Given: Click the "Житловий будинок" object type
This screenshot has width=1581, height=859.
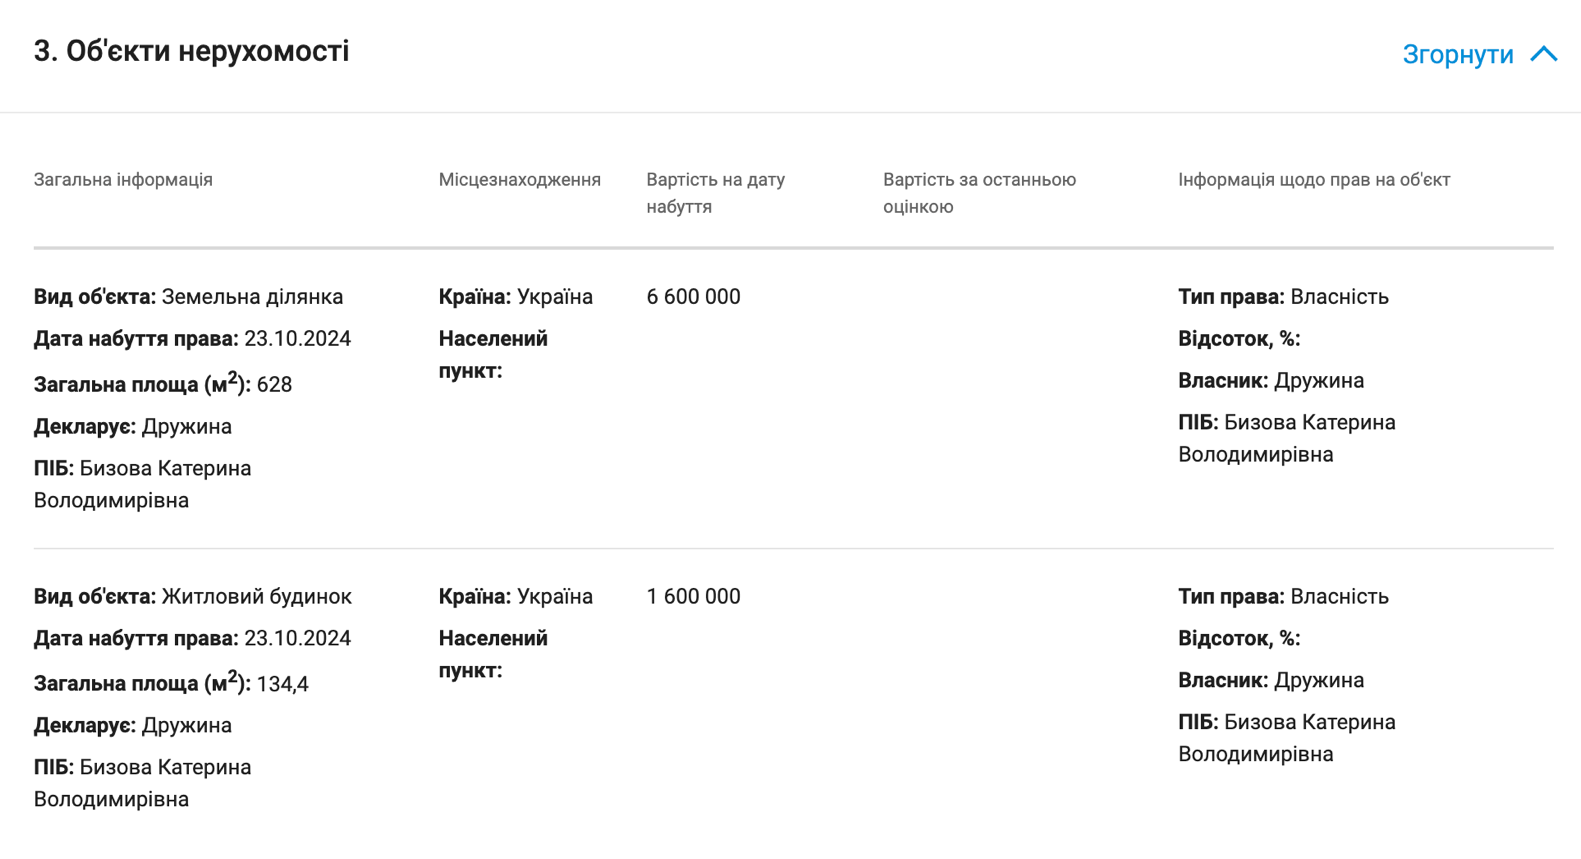Looking at the screenshot, I should (256, 597).
